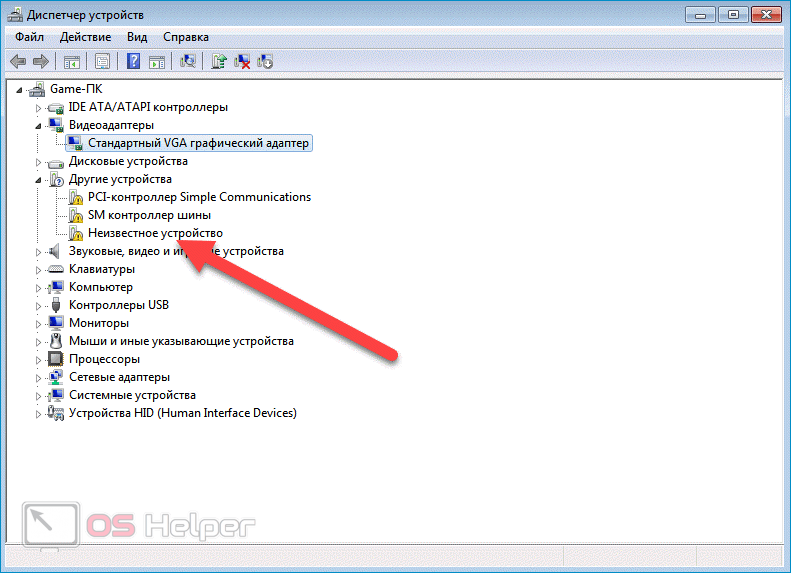Select the Game-ПК root label
Screen dimensions: 791x573
(x=76, y=89)
